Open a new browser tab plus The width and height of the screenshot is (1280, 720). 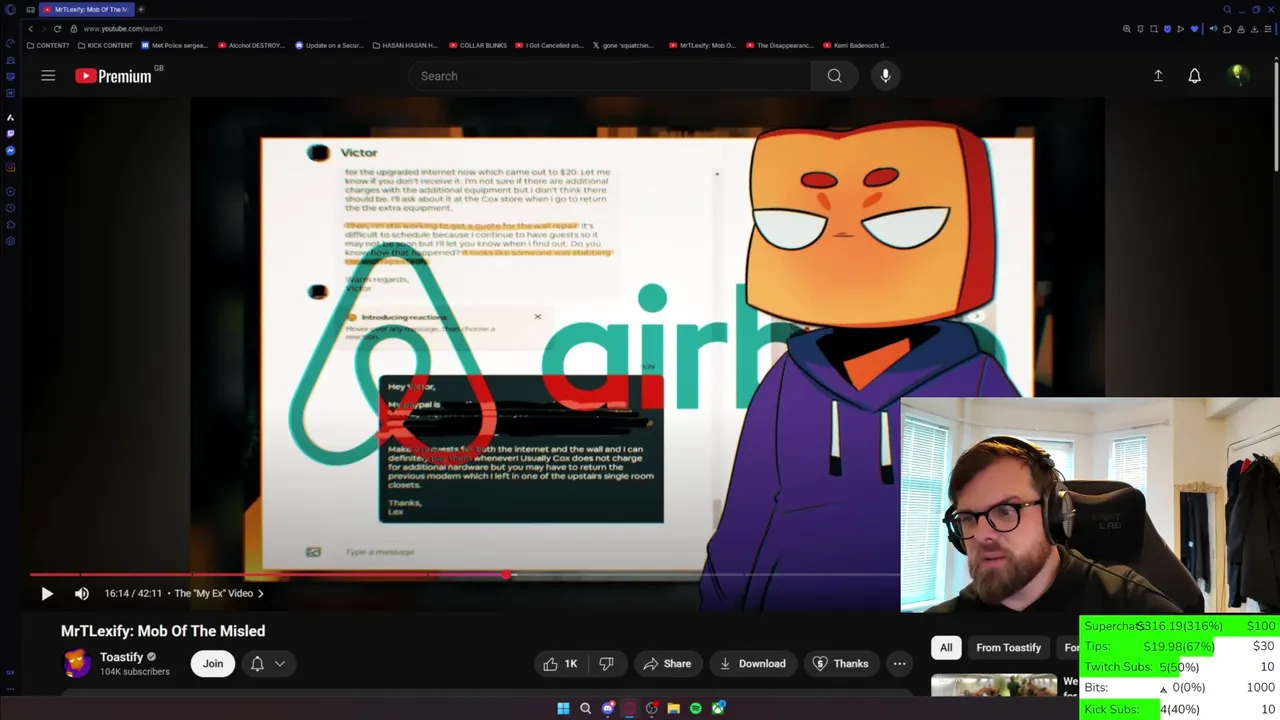(x=141, y=10)
